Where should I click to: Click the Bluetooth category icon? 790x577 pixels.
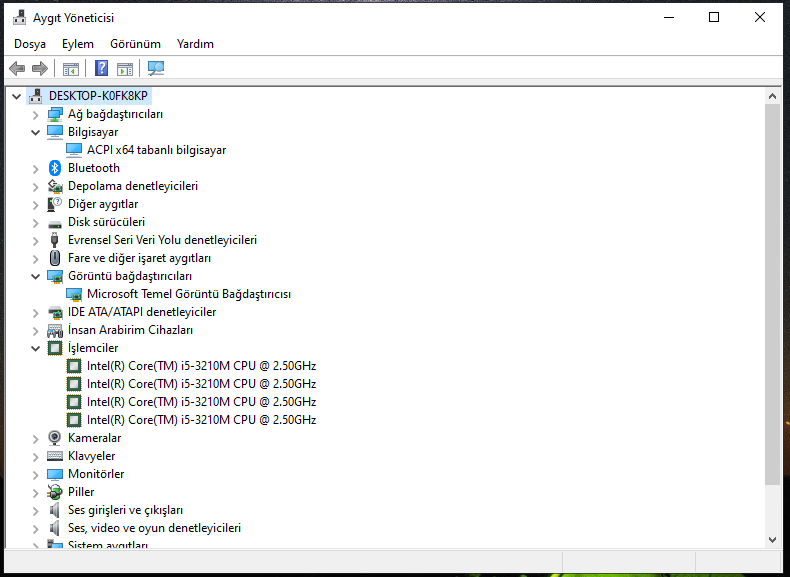click(55, 168)
